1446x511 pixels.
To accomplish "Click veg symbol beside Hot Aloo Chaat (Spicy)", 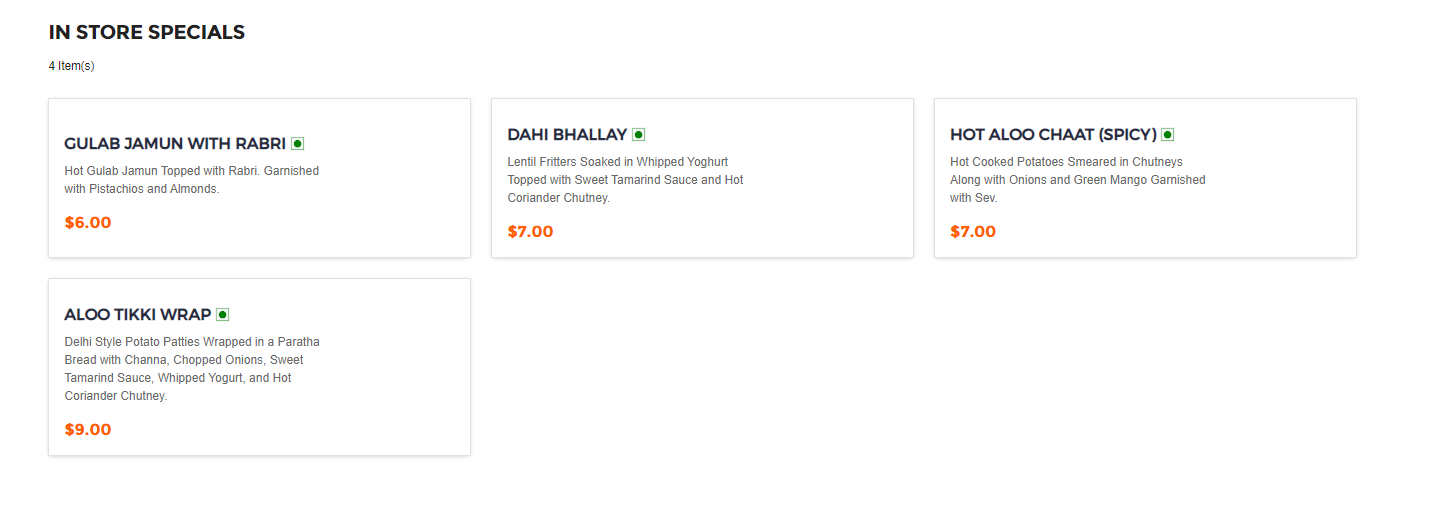I will (x=1167, y=135).
